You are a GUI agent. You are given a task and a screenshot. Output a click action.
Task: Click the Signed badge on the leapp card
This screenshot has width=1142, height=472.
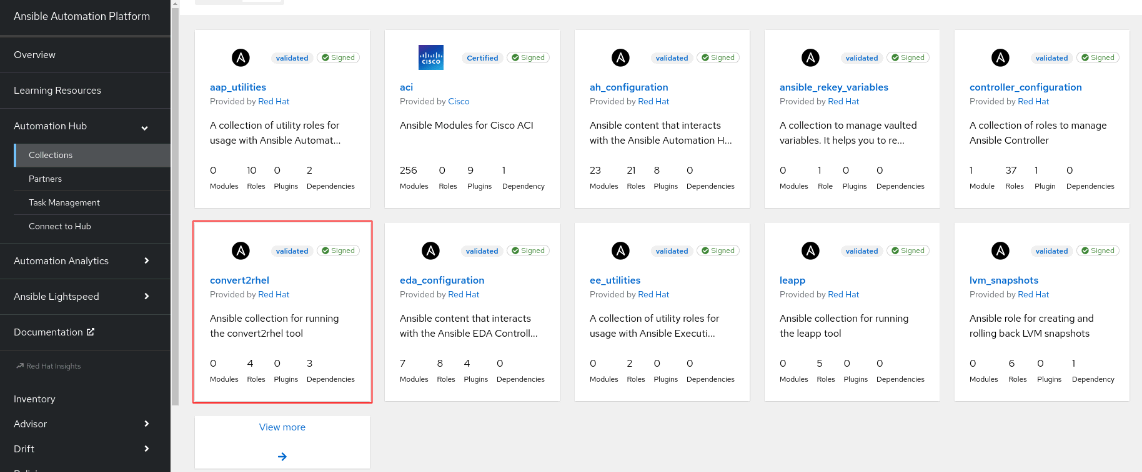[x=908, y=251]
